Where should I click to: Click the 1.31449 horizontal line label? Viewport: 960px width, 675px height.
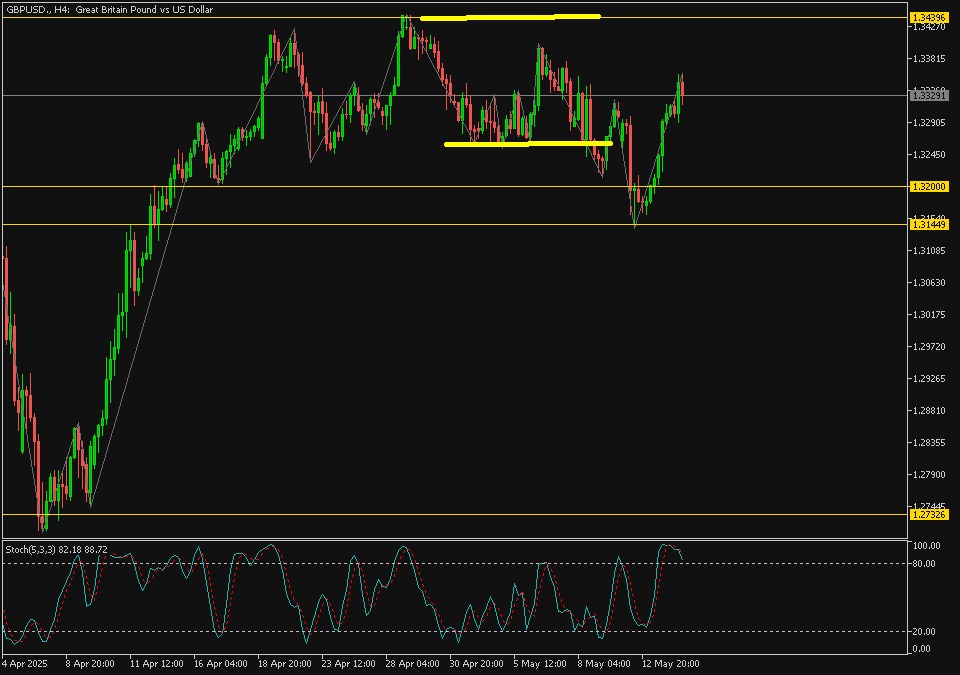[x=929, y=225]
